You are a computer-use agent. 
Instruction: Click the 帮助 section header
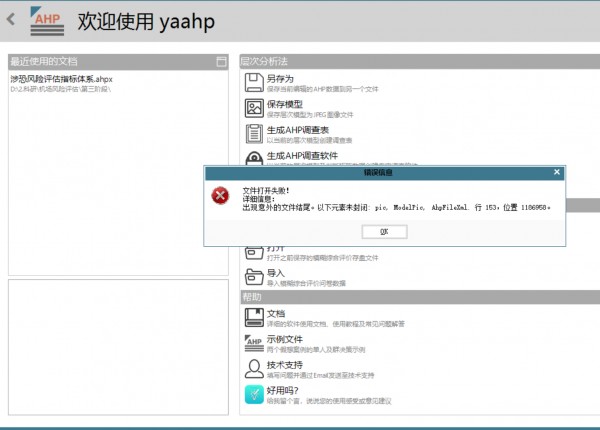[419, 297]
